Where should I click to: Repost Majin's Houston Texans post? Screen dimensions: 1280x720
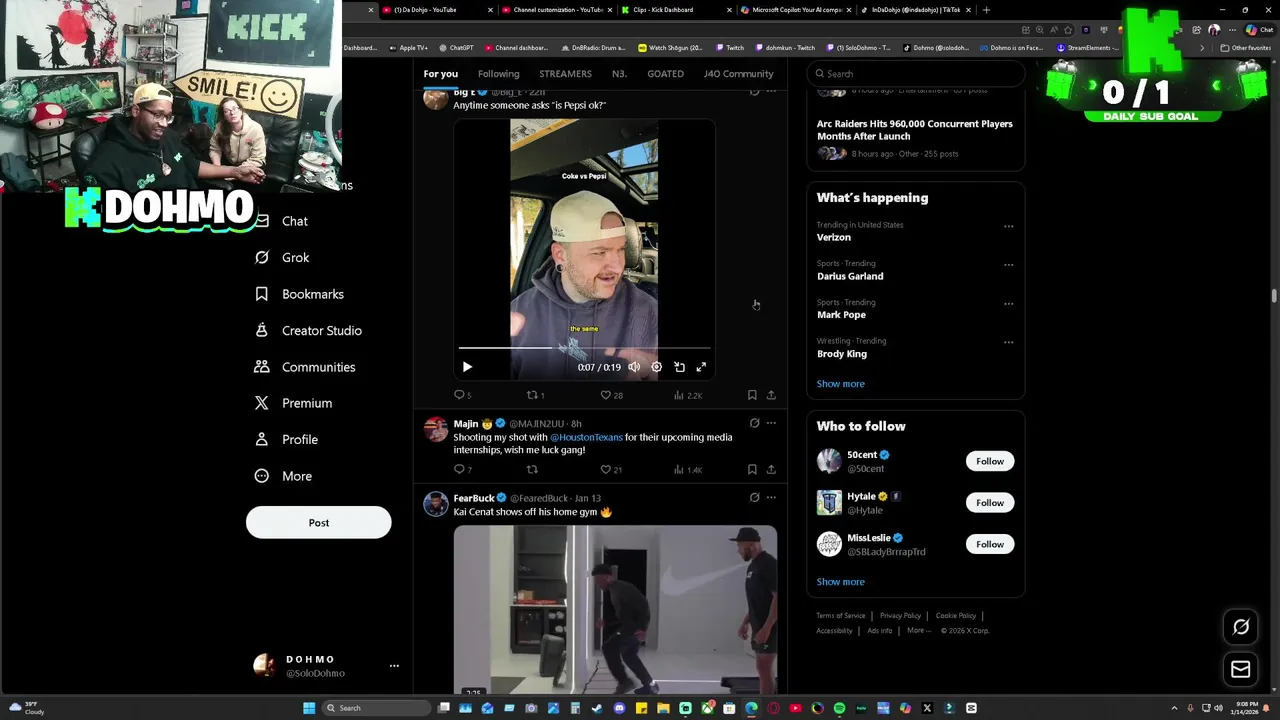pos(532,469)
